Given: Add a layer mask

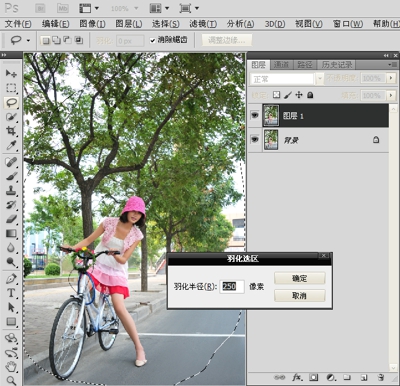Looking at the screenshot, I should pyautogui.click(x=313, y=377).
